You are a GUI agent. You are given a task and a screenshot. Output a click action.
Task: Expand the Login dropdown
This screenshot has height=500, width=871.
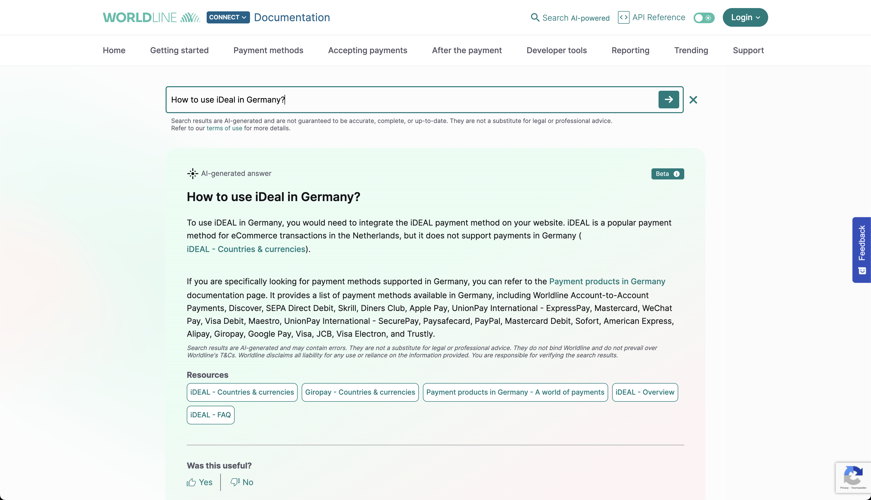(745, 17)
